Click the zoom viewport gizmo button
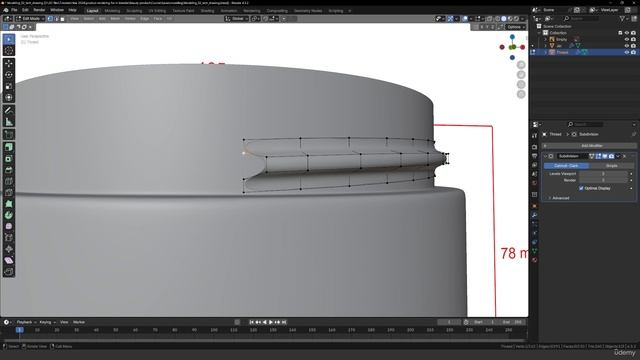The height and width of the screenshot is (360, 640). (x=521, y=65)
